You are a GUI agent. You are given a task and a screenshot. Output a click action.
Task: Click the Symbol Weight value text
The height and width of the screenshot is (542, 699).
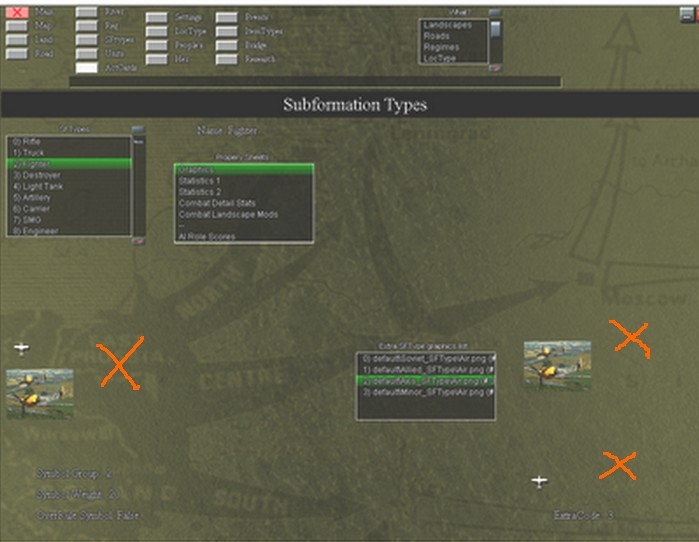point(78,494)
